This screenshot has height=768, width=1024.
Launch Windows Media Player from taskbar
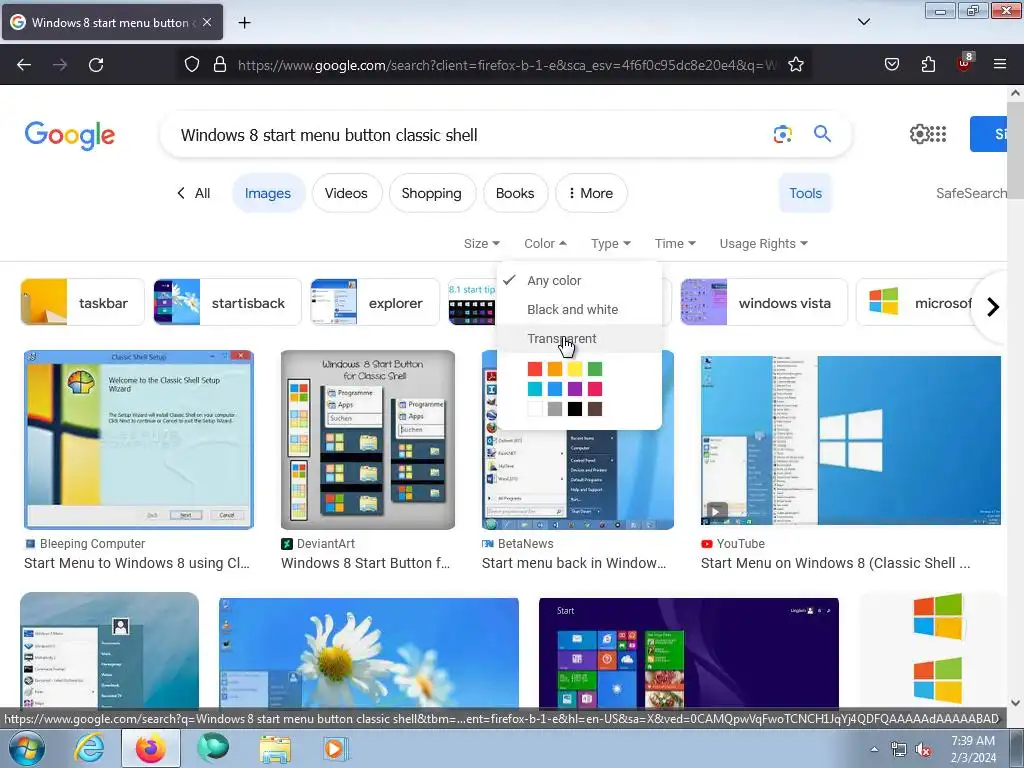click(x=334, y=748)
